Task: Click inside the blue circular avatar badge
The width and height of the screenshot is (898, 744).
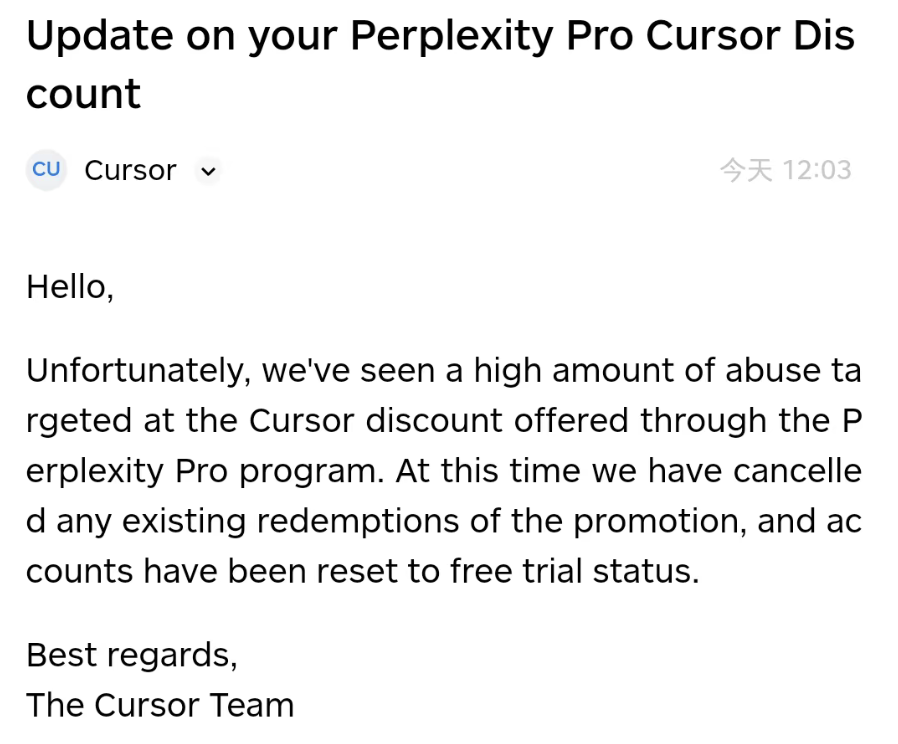Action: (x=46, y=170)
